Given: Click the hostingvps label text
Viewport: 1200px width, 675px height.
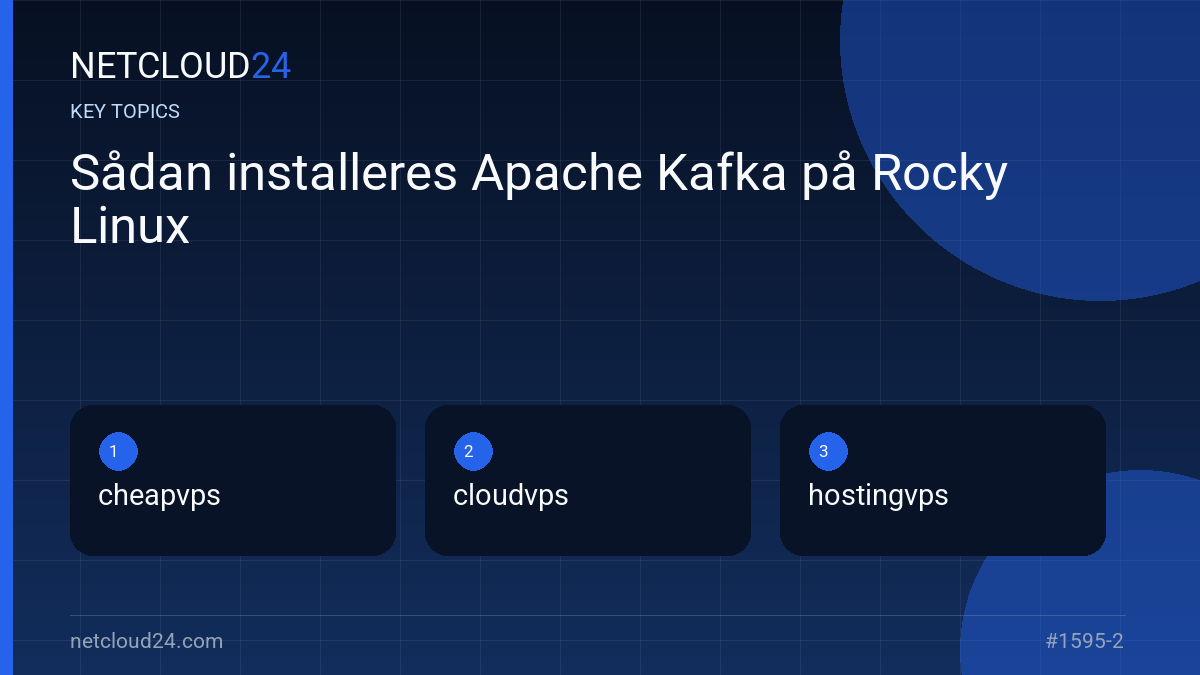Looking at the screenshot, I should pos(878,496).
